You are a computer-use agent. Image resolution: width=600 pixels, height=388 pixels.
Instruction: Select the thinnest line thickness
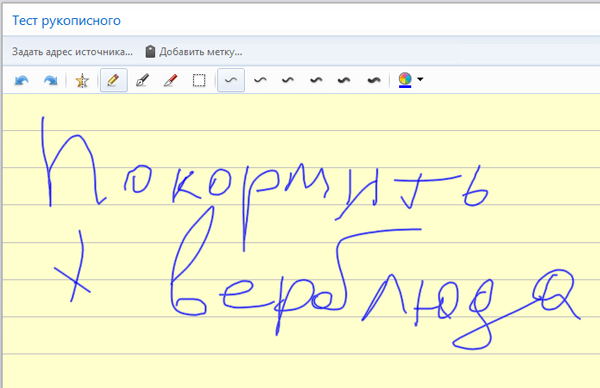231,80
